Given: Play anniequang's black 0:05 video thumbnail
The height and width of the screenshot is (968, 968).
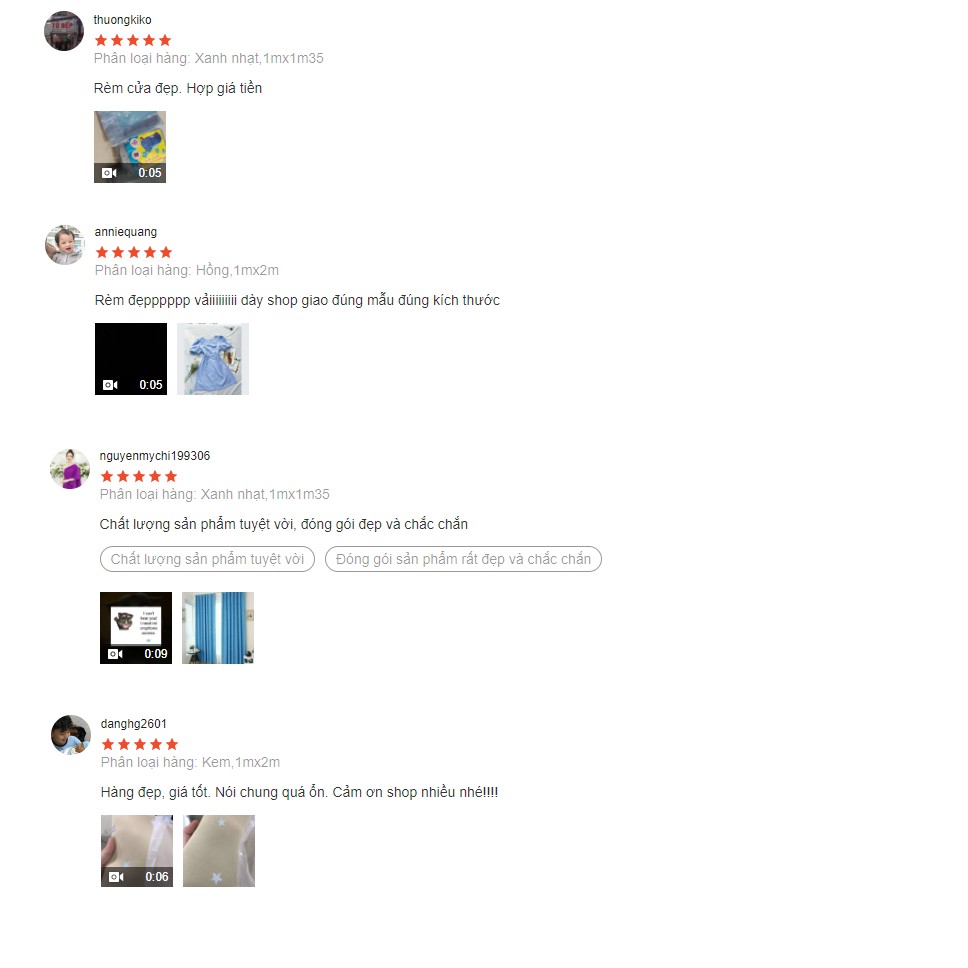Looking at the screenshot, I should click(x=131, y=359).
